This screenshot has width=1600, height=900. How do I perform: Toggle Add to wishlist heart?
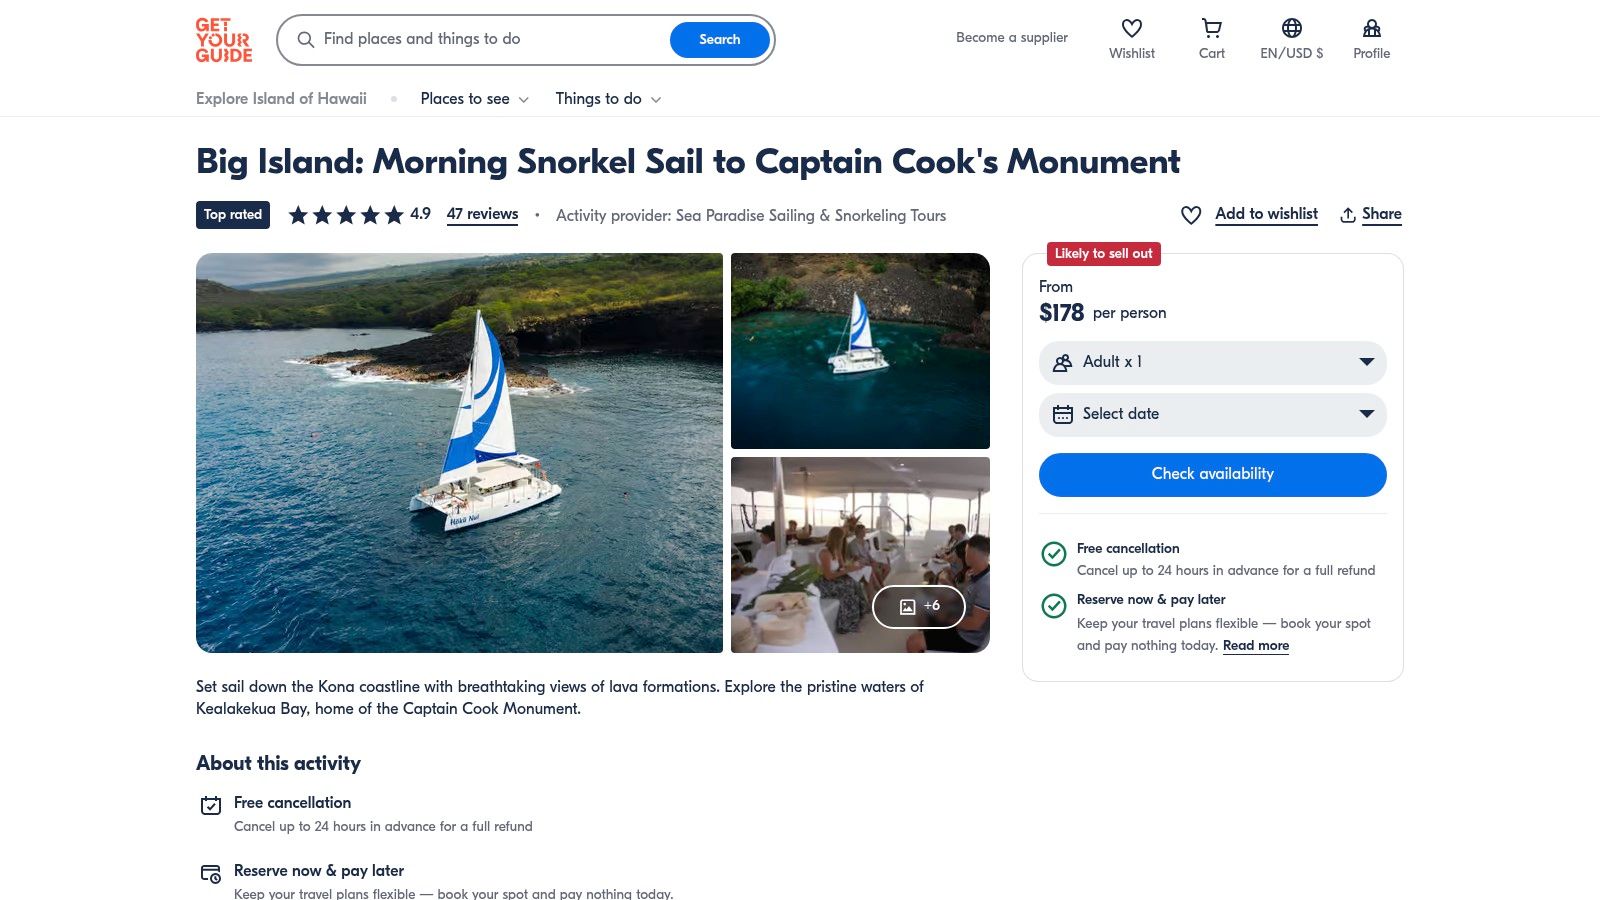click(1191, 215)
